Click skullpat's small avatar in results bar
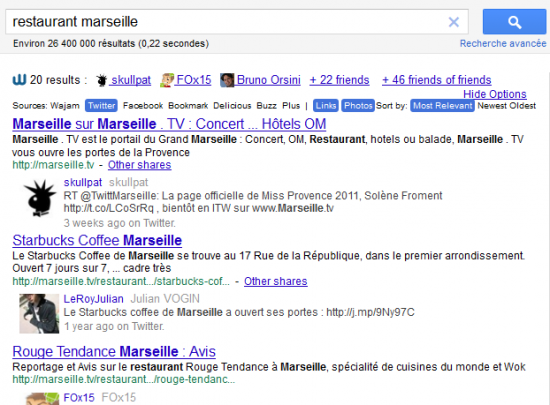 102,80
